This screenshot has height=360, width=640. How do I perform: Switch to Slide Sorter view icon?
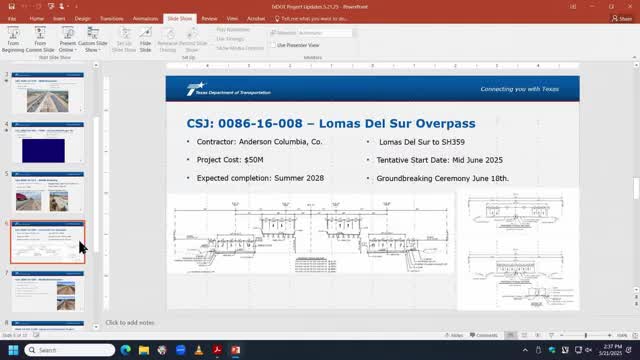tap(524, 335)
